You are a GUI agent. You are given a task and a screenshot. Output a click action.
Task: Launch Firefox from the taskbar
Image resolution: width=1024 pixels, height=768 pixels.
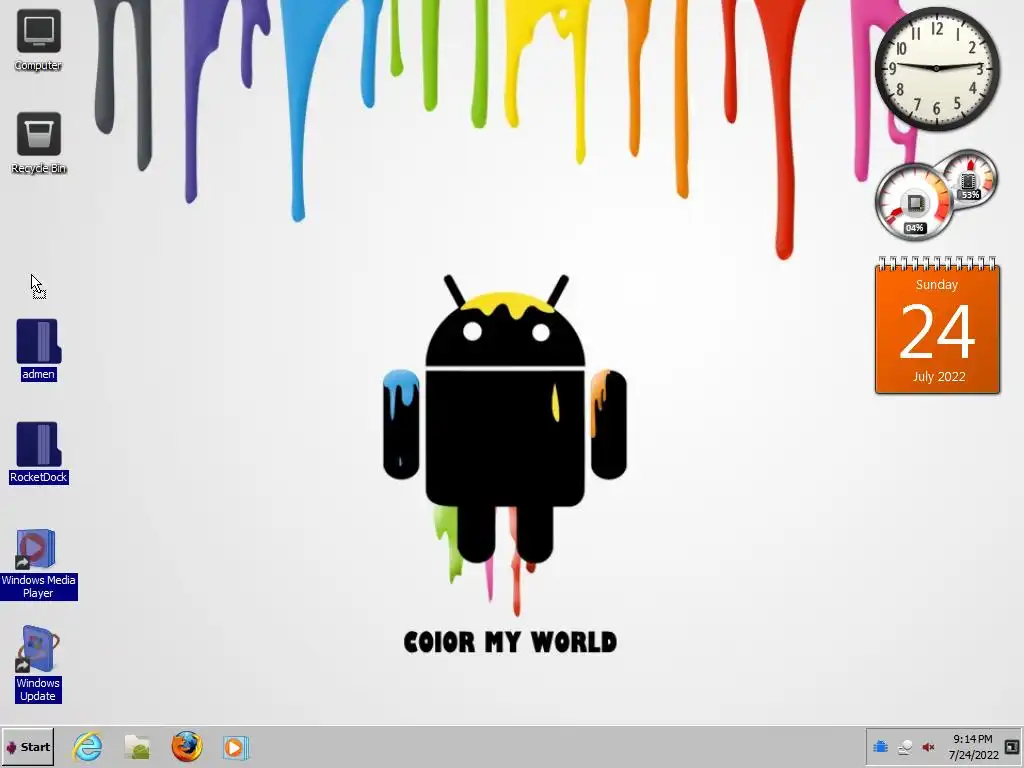(x=187, y=747)
